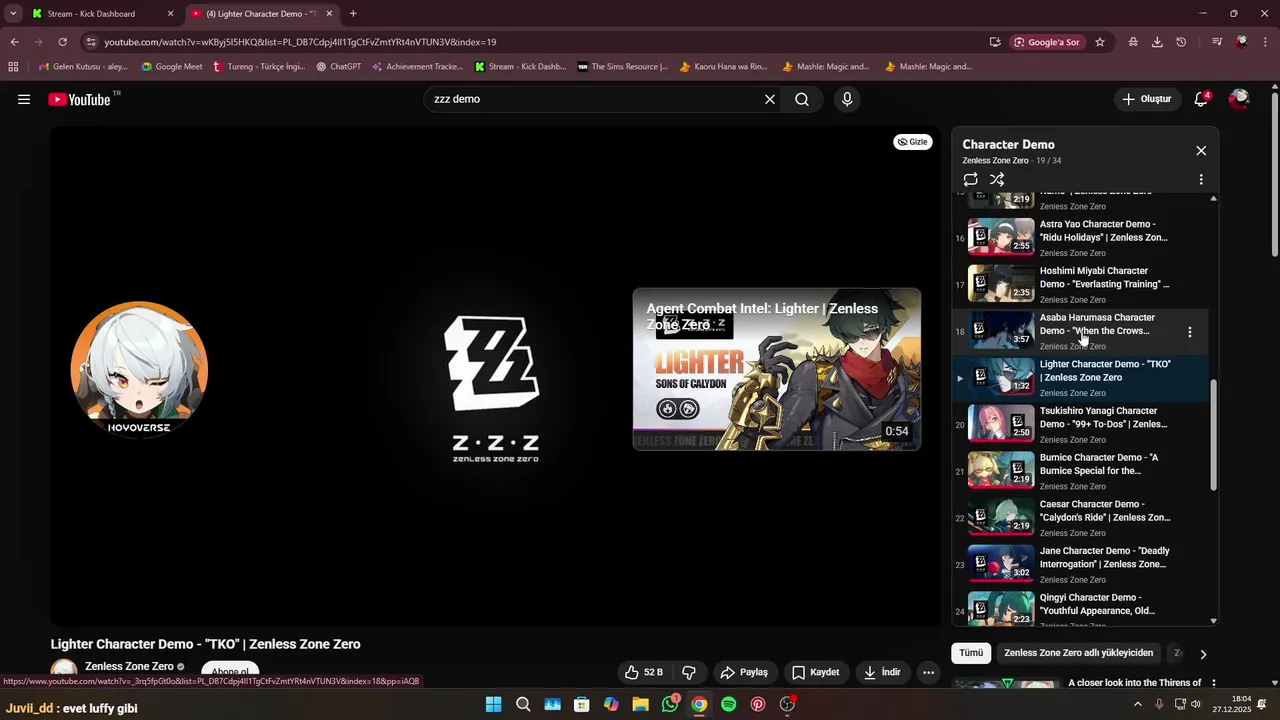The width and height of the screenshot is (1280, 720).
Task: Open browser downloads icon
Action: (x=1157, y=42)
